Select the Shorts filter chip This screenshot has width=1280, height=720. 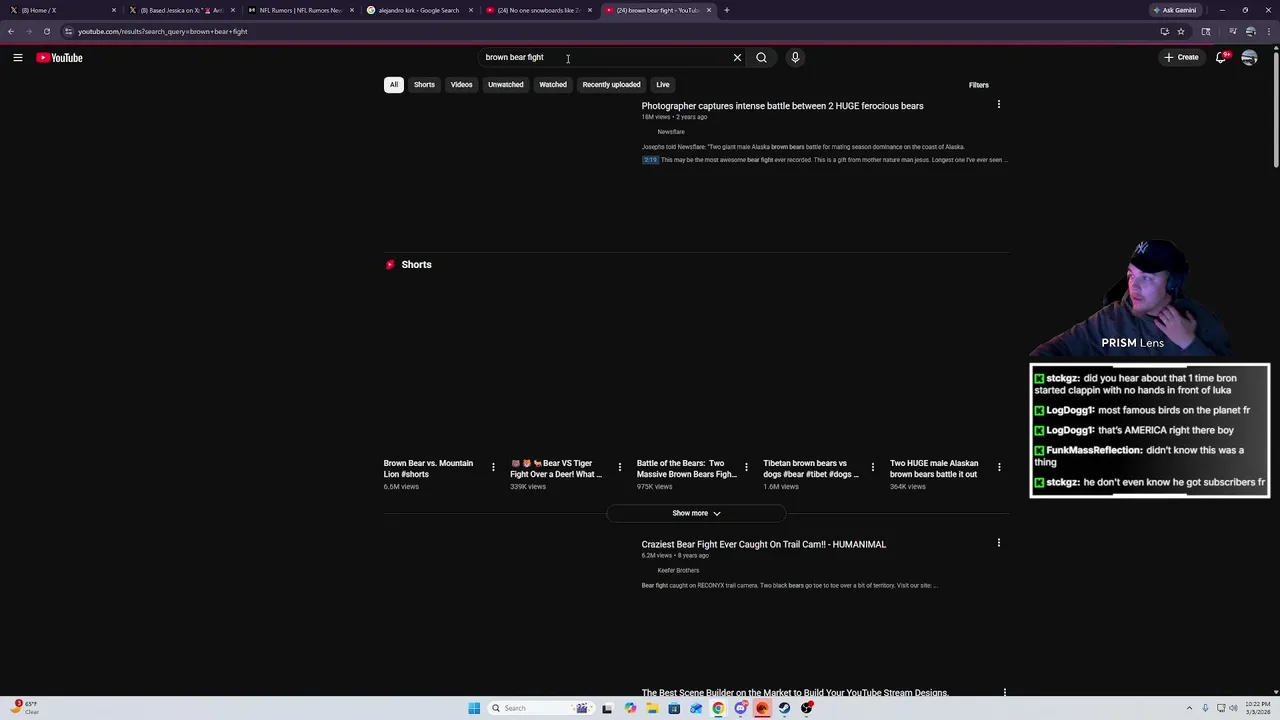pyautogui.click(x=424, y=84)
